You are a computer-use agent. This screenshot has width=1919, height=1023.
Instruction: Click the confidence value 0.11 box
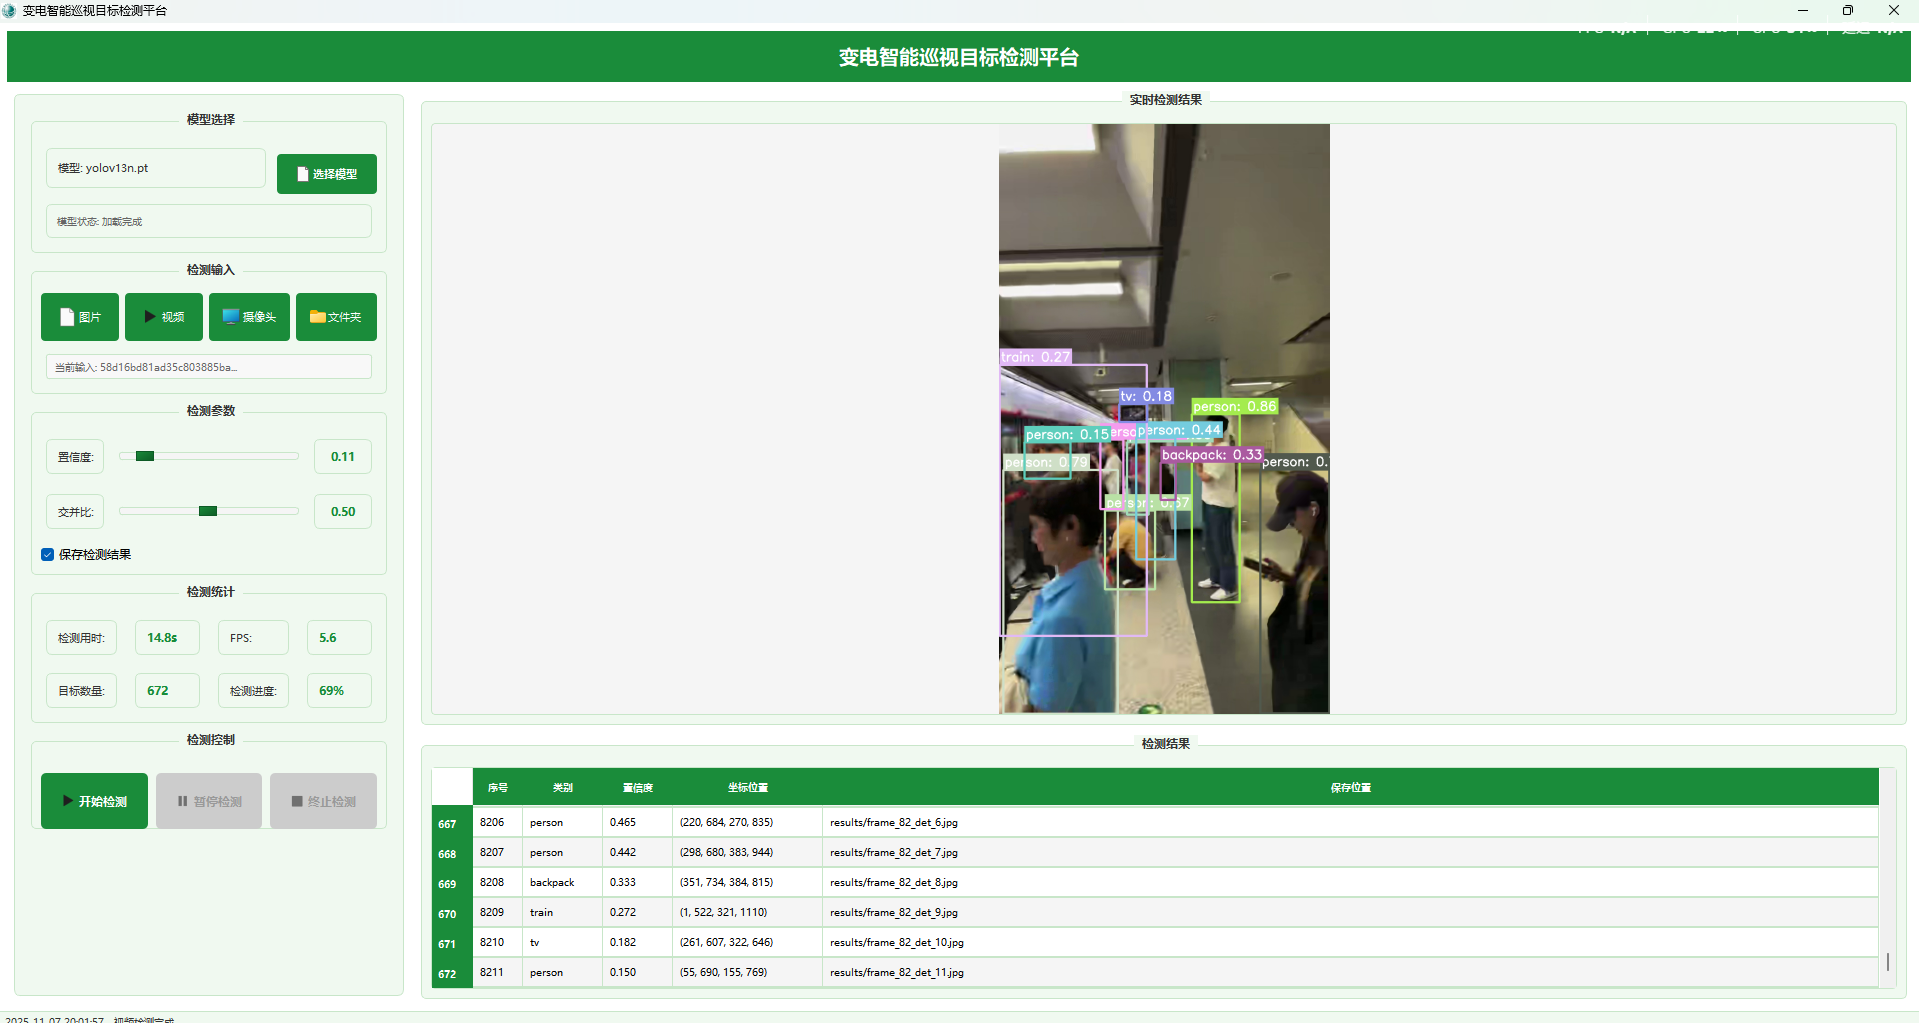[343, 457]
